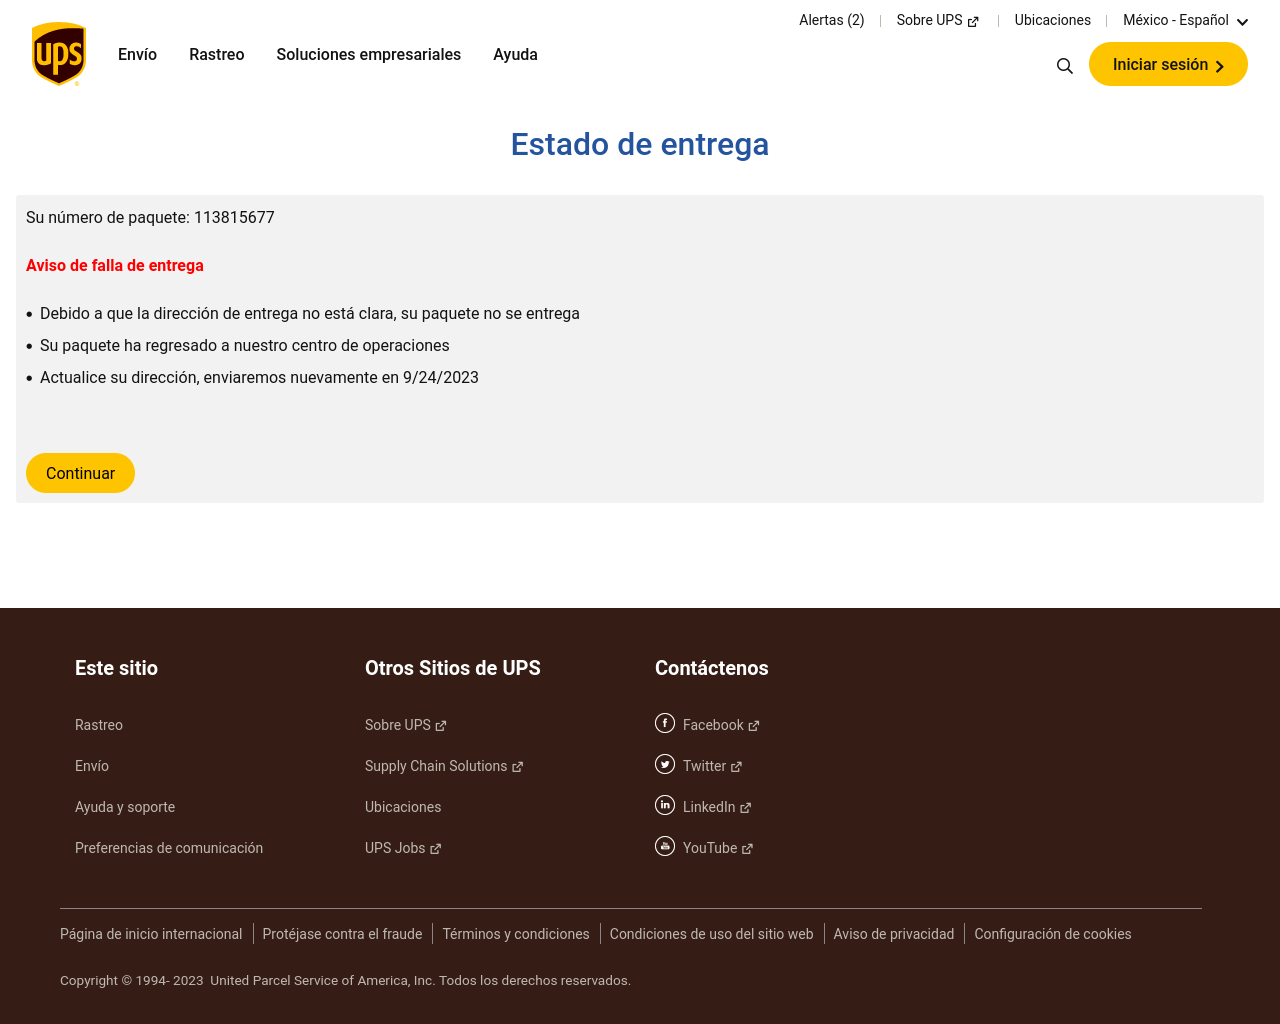The height and width of the screenshot is (1024, 1280).
Task: Click the LinkedIn circle icon in footer
Action: [665, 805]
